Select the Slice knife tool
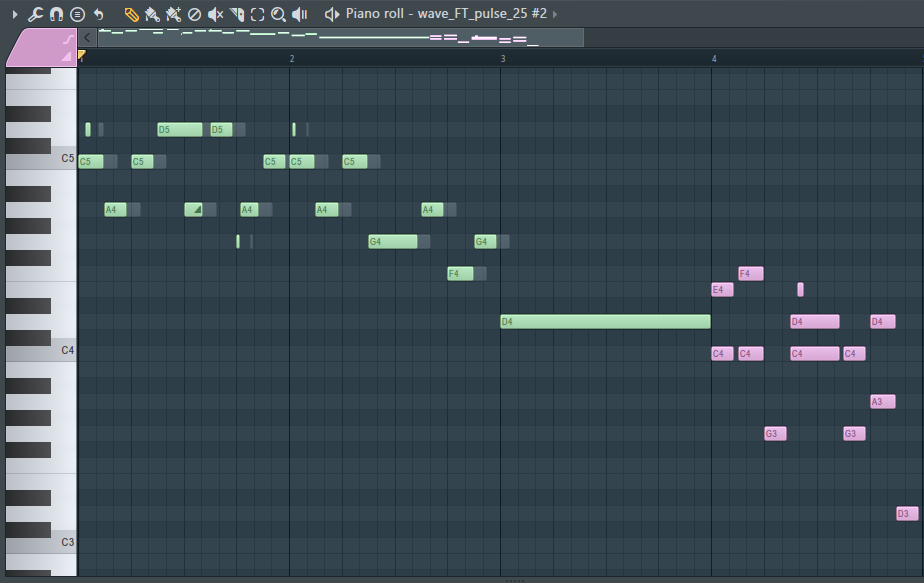 pos(237,14)
